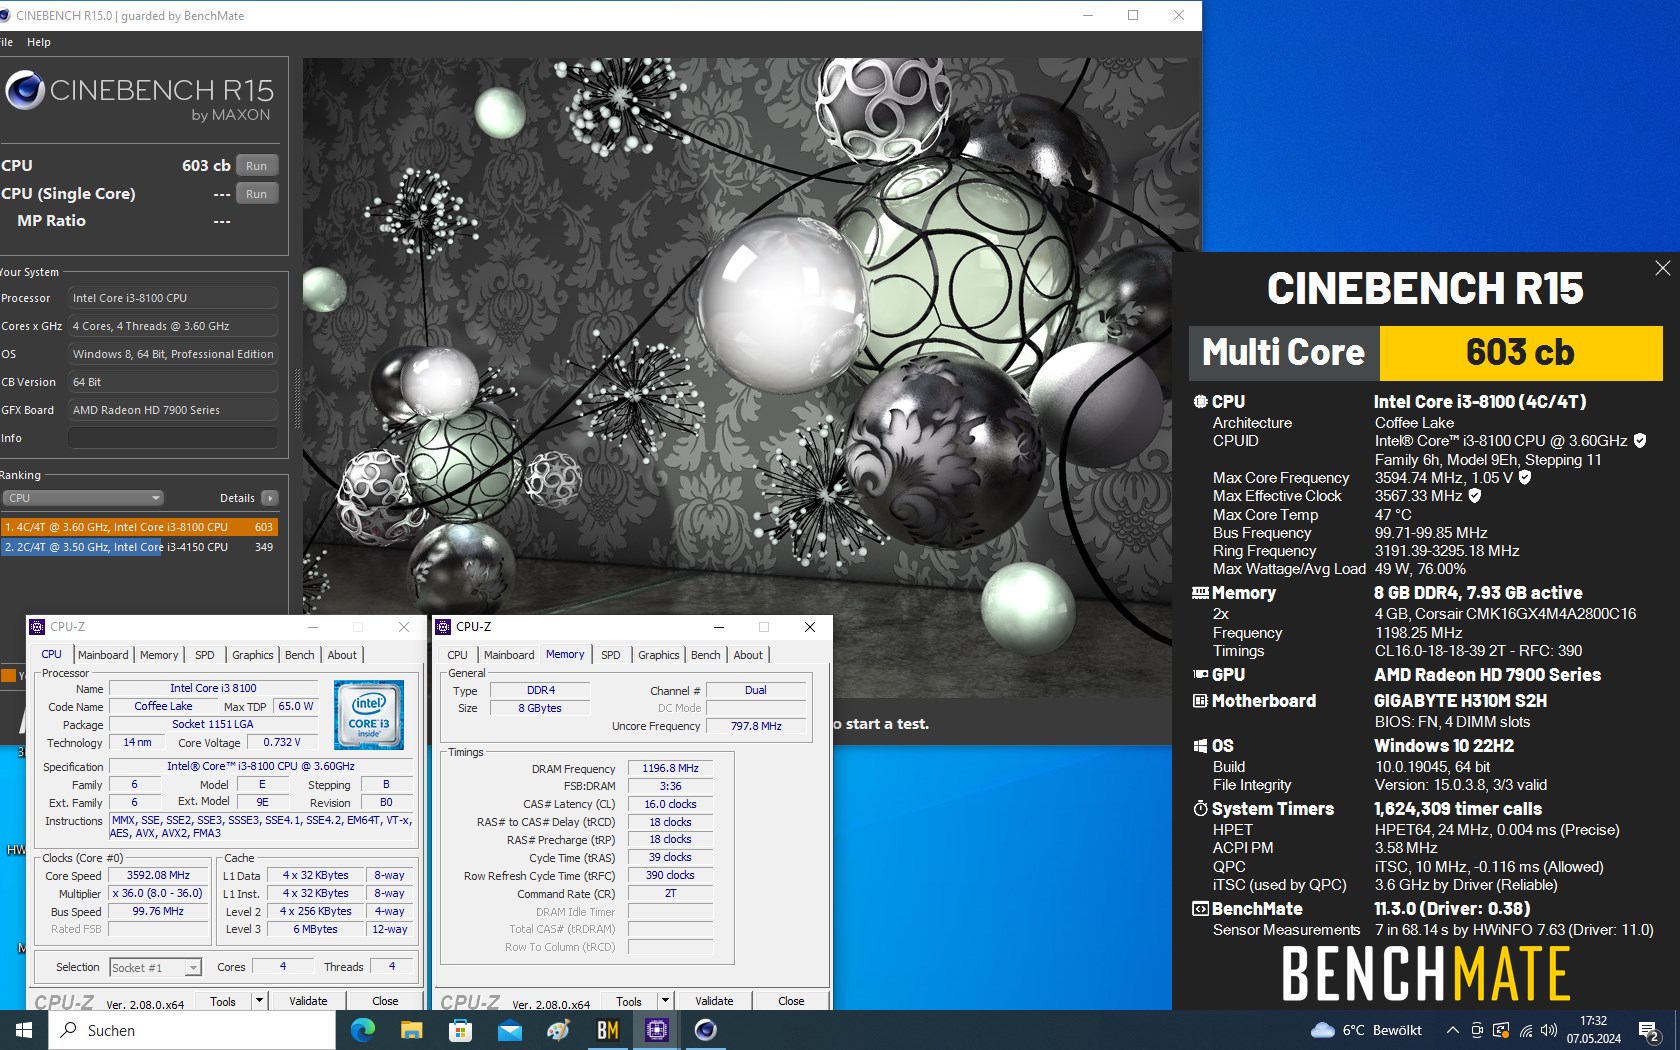Click the Suchen taskbar search box
Viewport: 1680px width, 1050px height.
click(x=192, y=1030)
